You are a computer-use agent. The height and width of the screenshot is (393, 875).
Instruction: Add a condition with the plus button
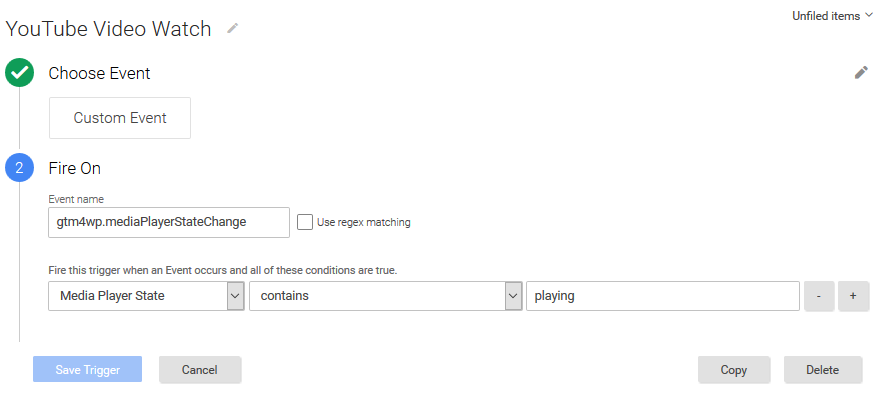click(853, 296)
